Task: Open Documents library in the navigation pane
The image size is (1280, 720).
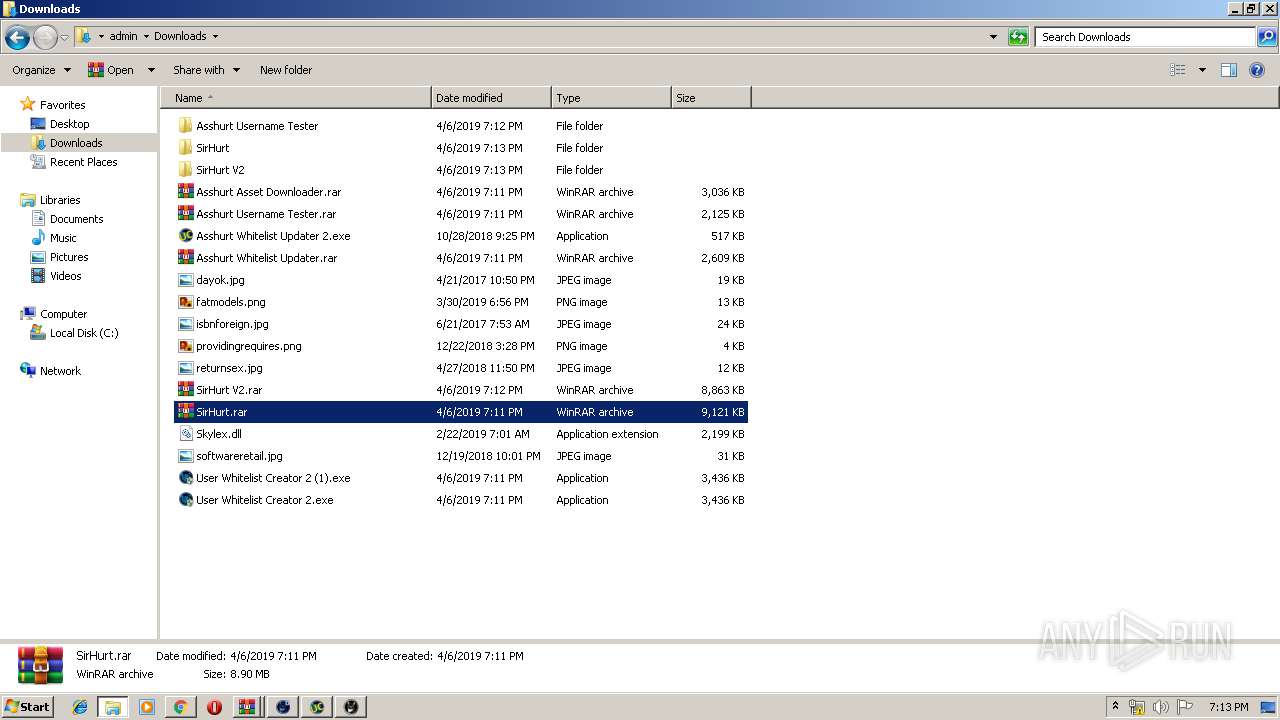Action: coord(77,219)
